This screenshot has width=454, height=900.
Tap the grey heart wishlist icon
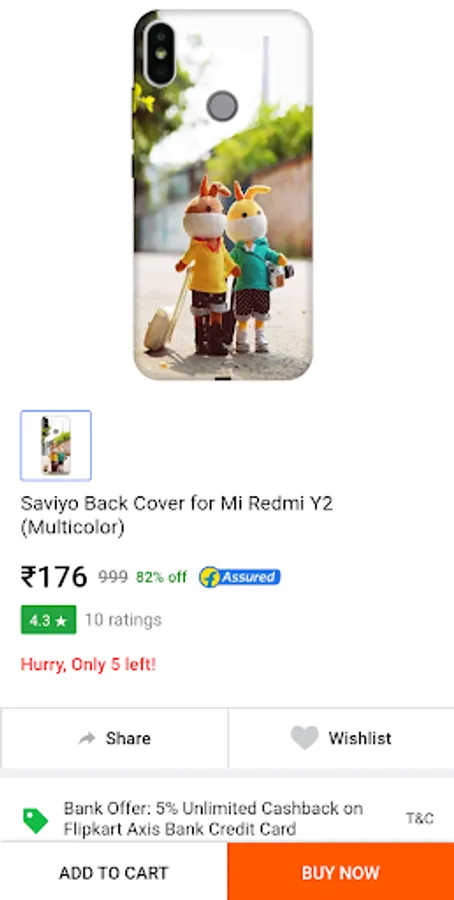pos(304,738)
